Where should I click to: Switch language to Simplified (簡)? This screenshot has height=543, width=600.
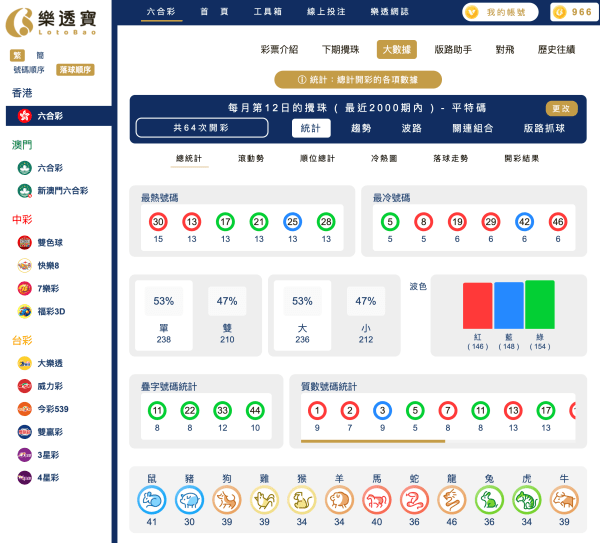click(x=40, y=56)
